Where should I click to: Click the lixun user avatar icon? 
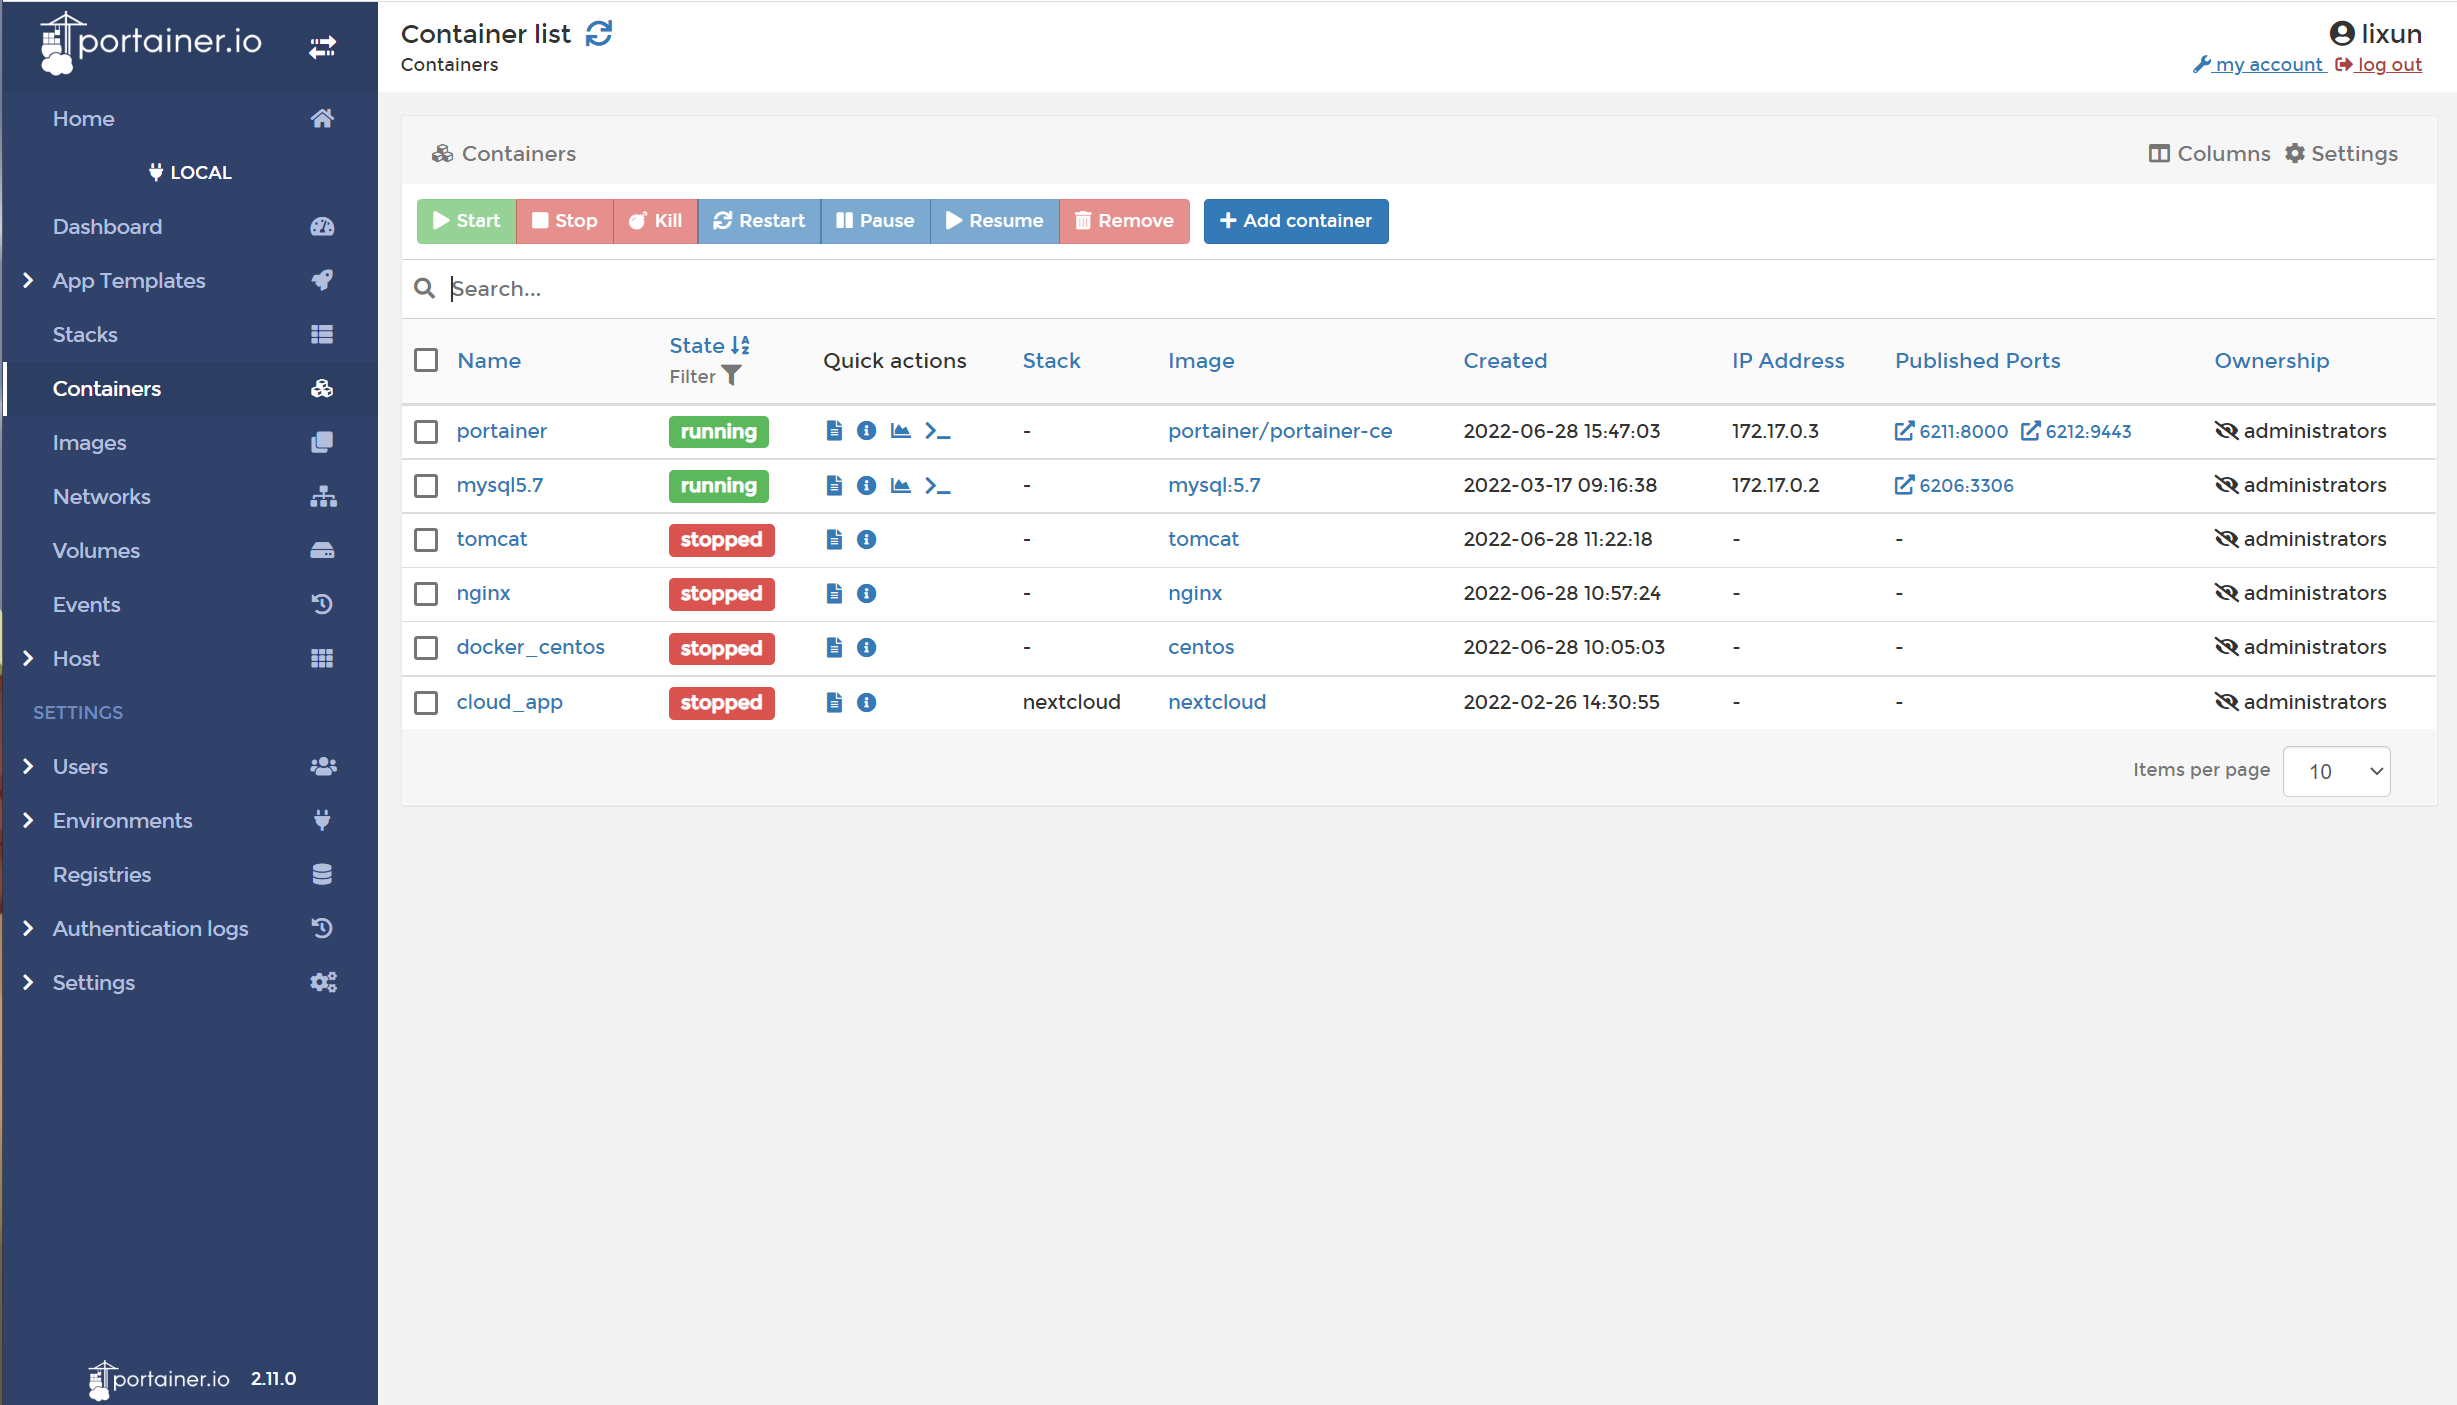[x=2342, y=34]
